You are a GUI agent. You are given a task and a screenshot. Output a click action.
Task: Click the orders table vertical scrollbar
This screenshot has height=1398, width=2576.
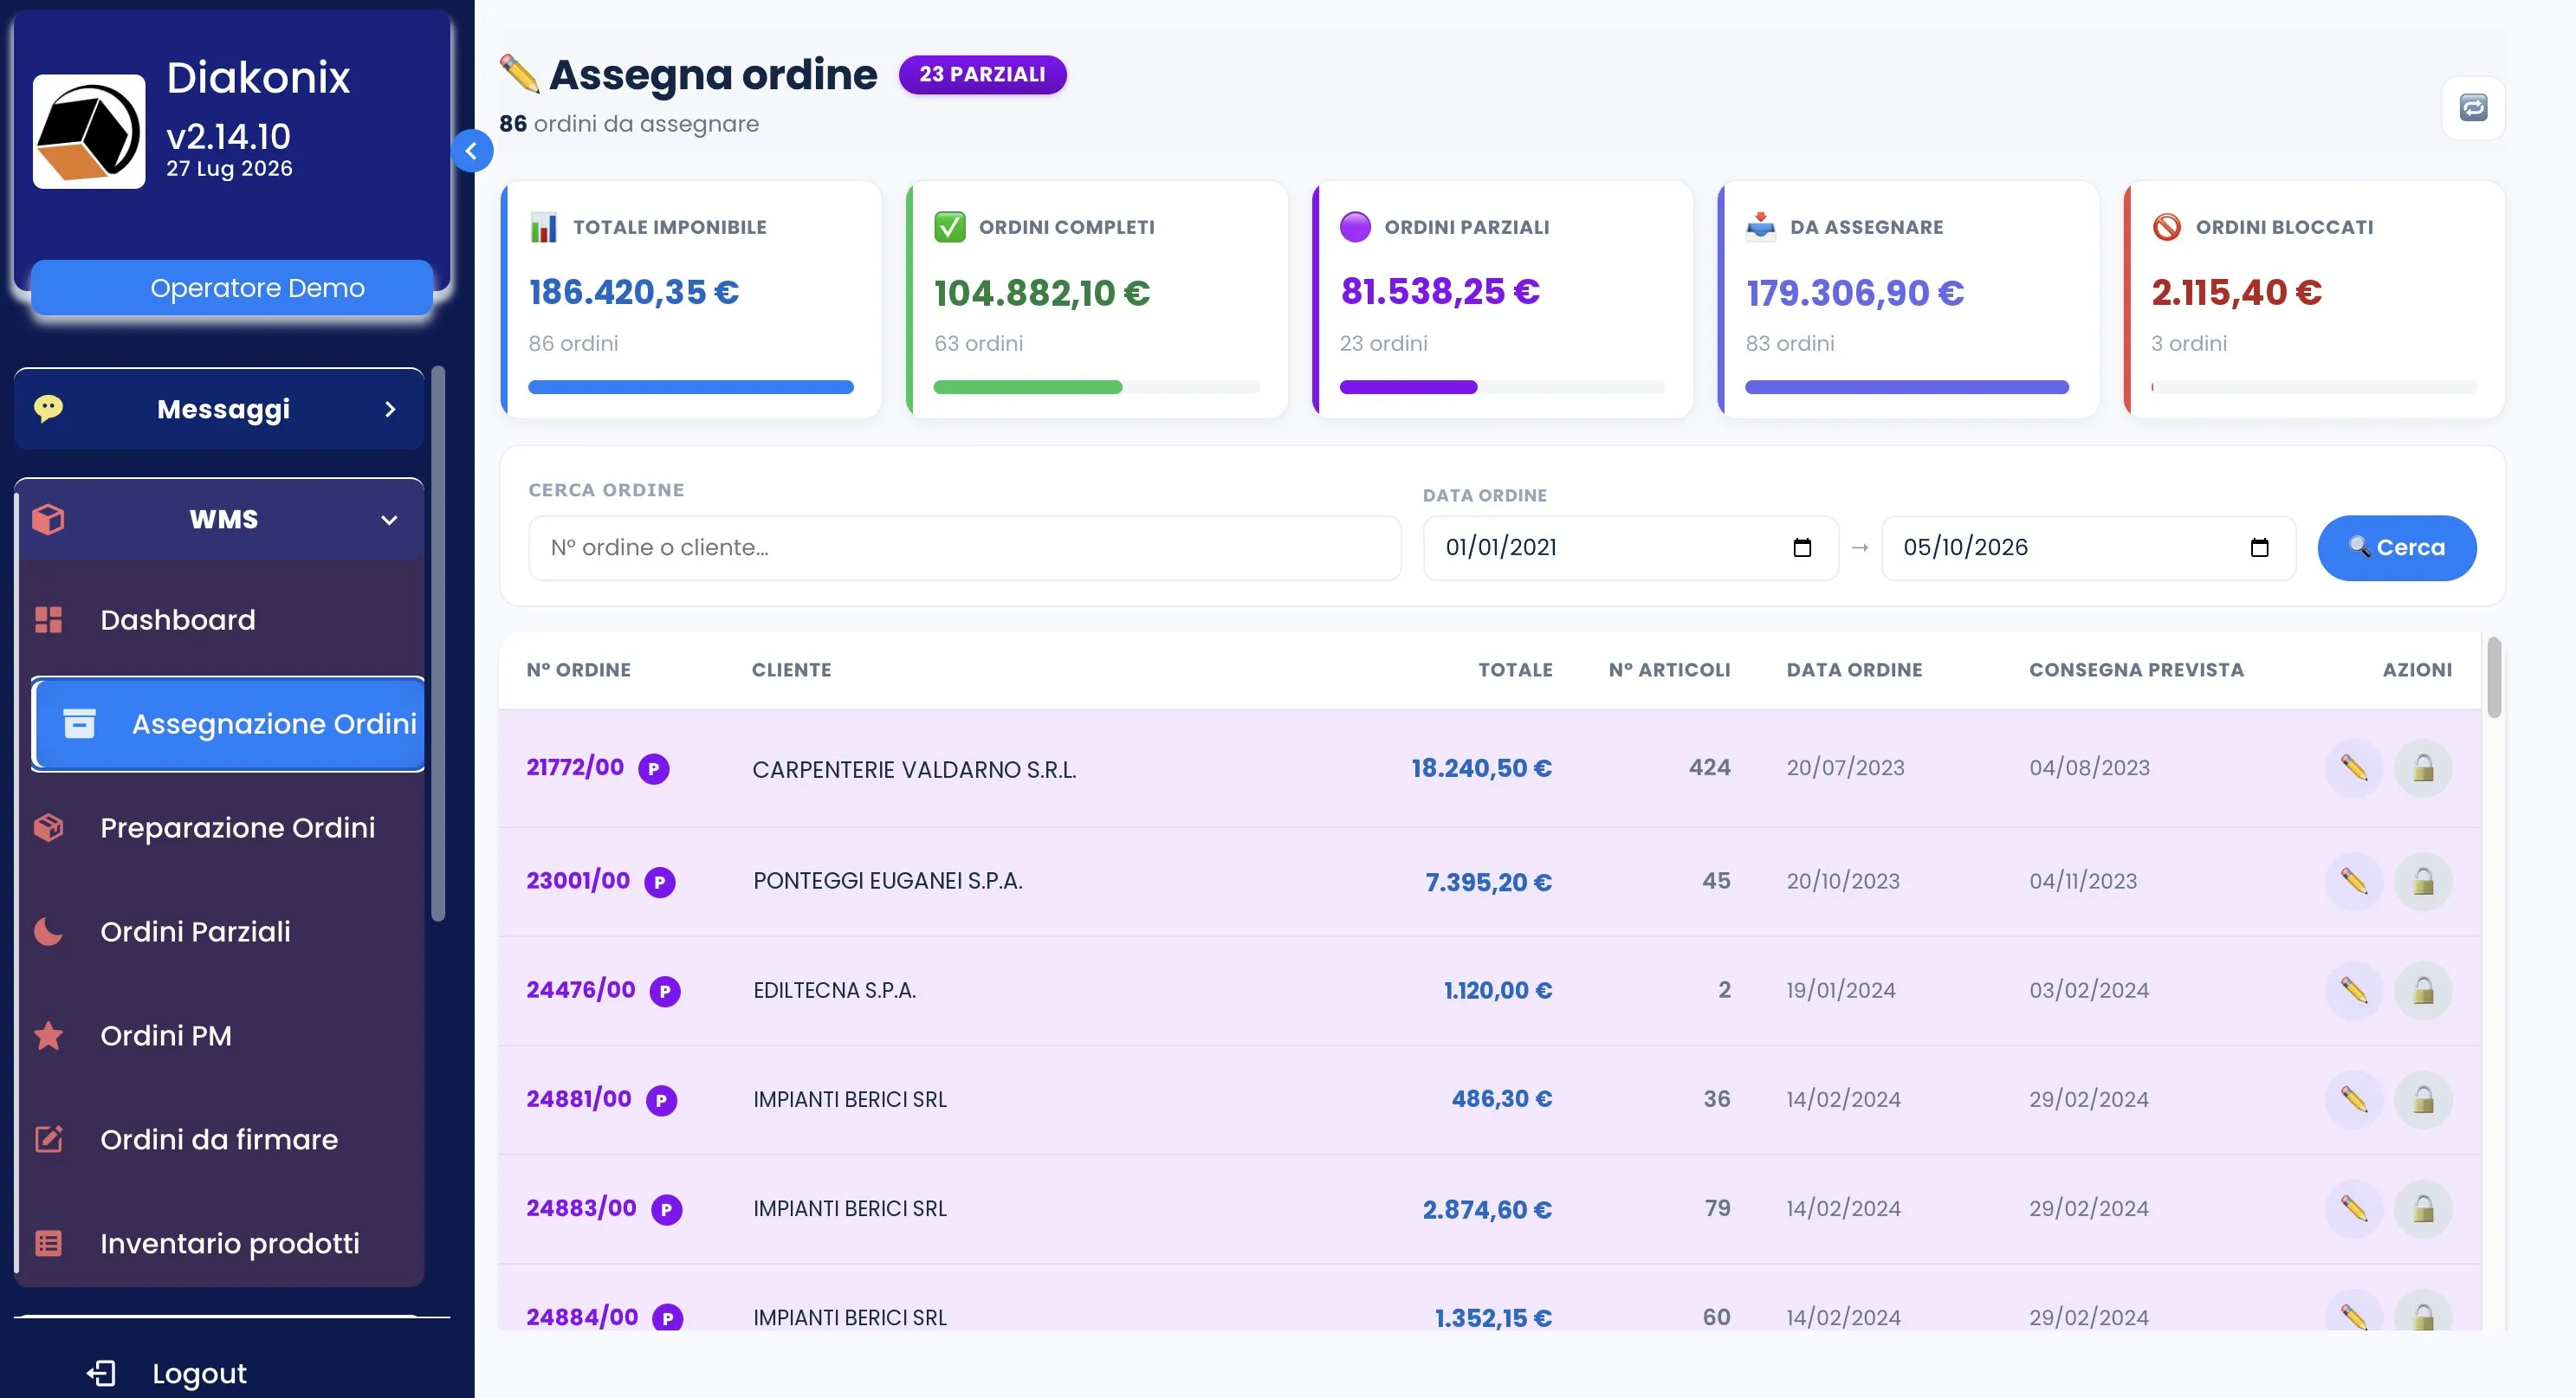(2494, 677)
